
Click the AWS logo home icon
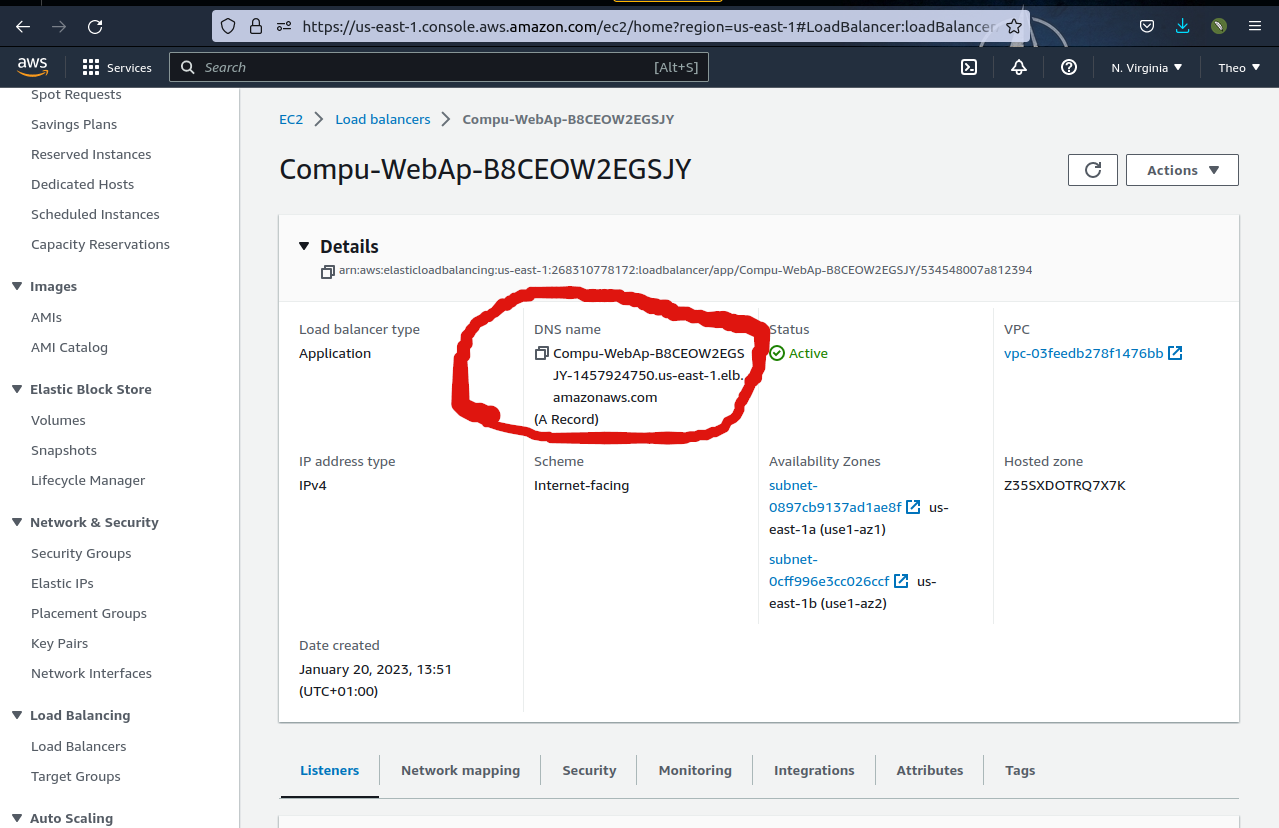pos(32,67)
